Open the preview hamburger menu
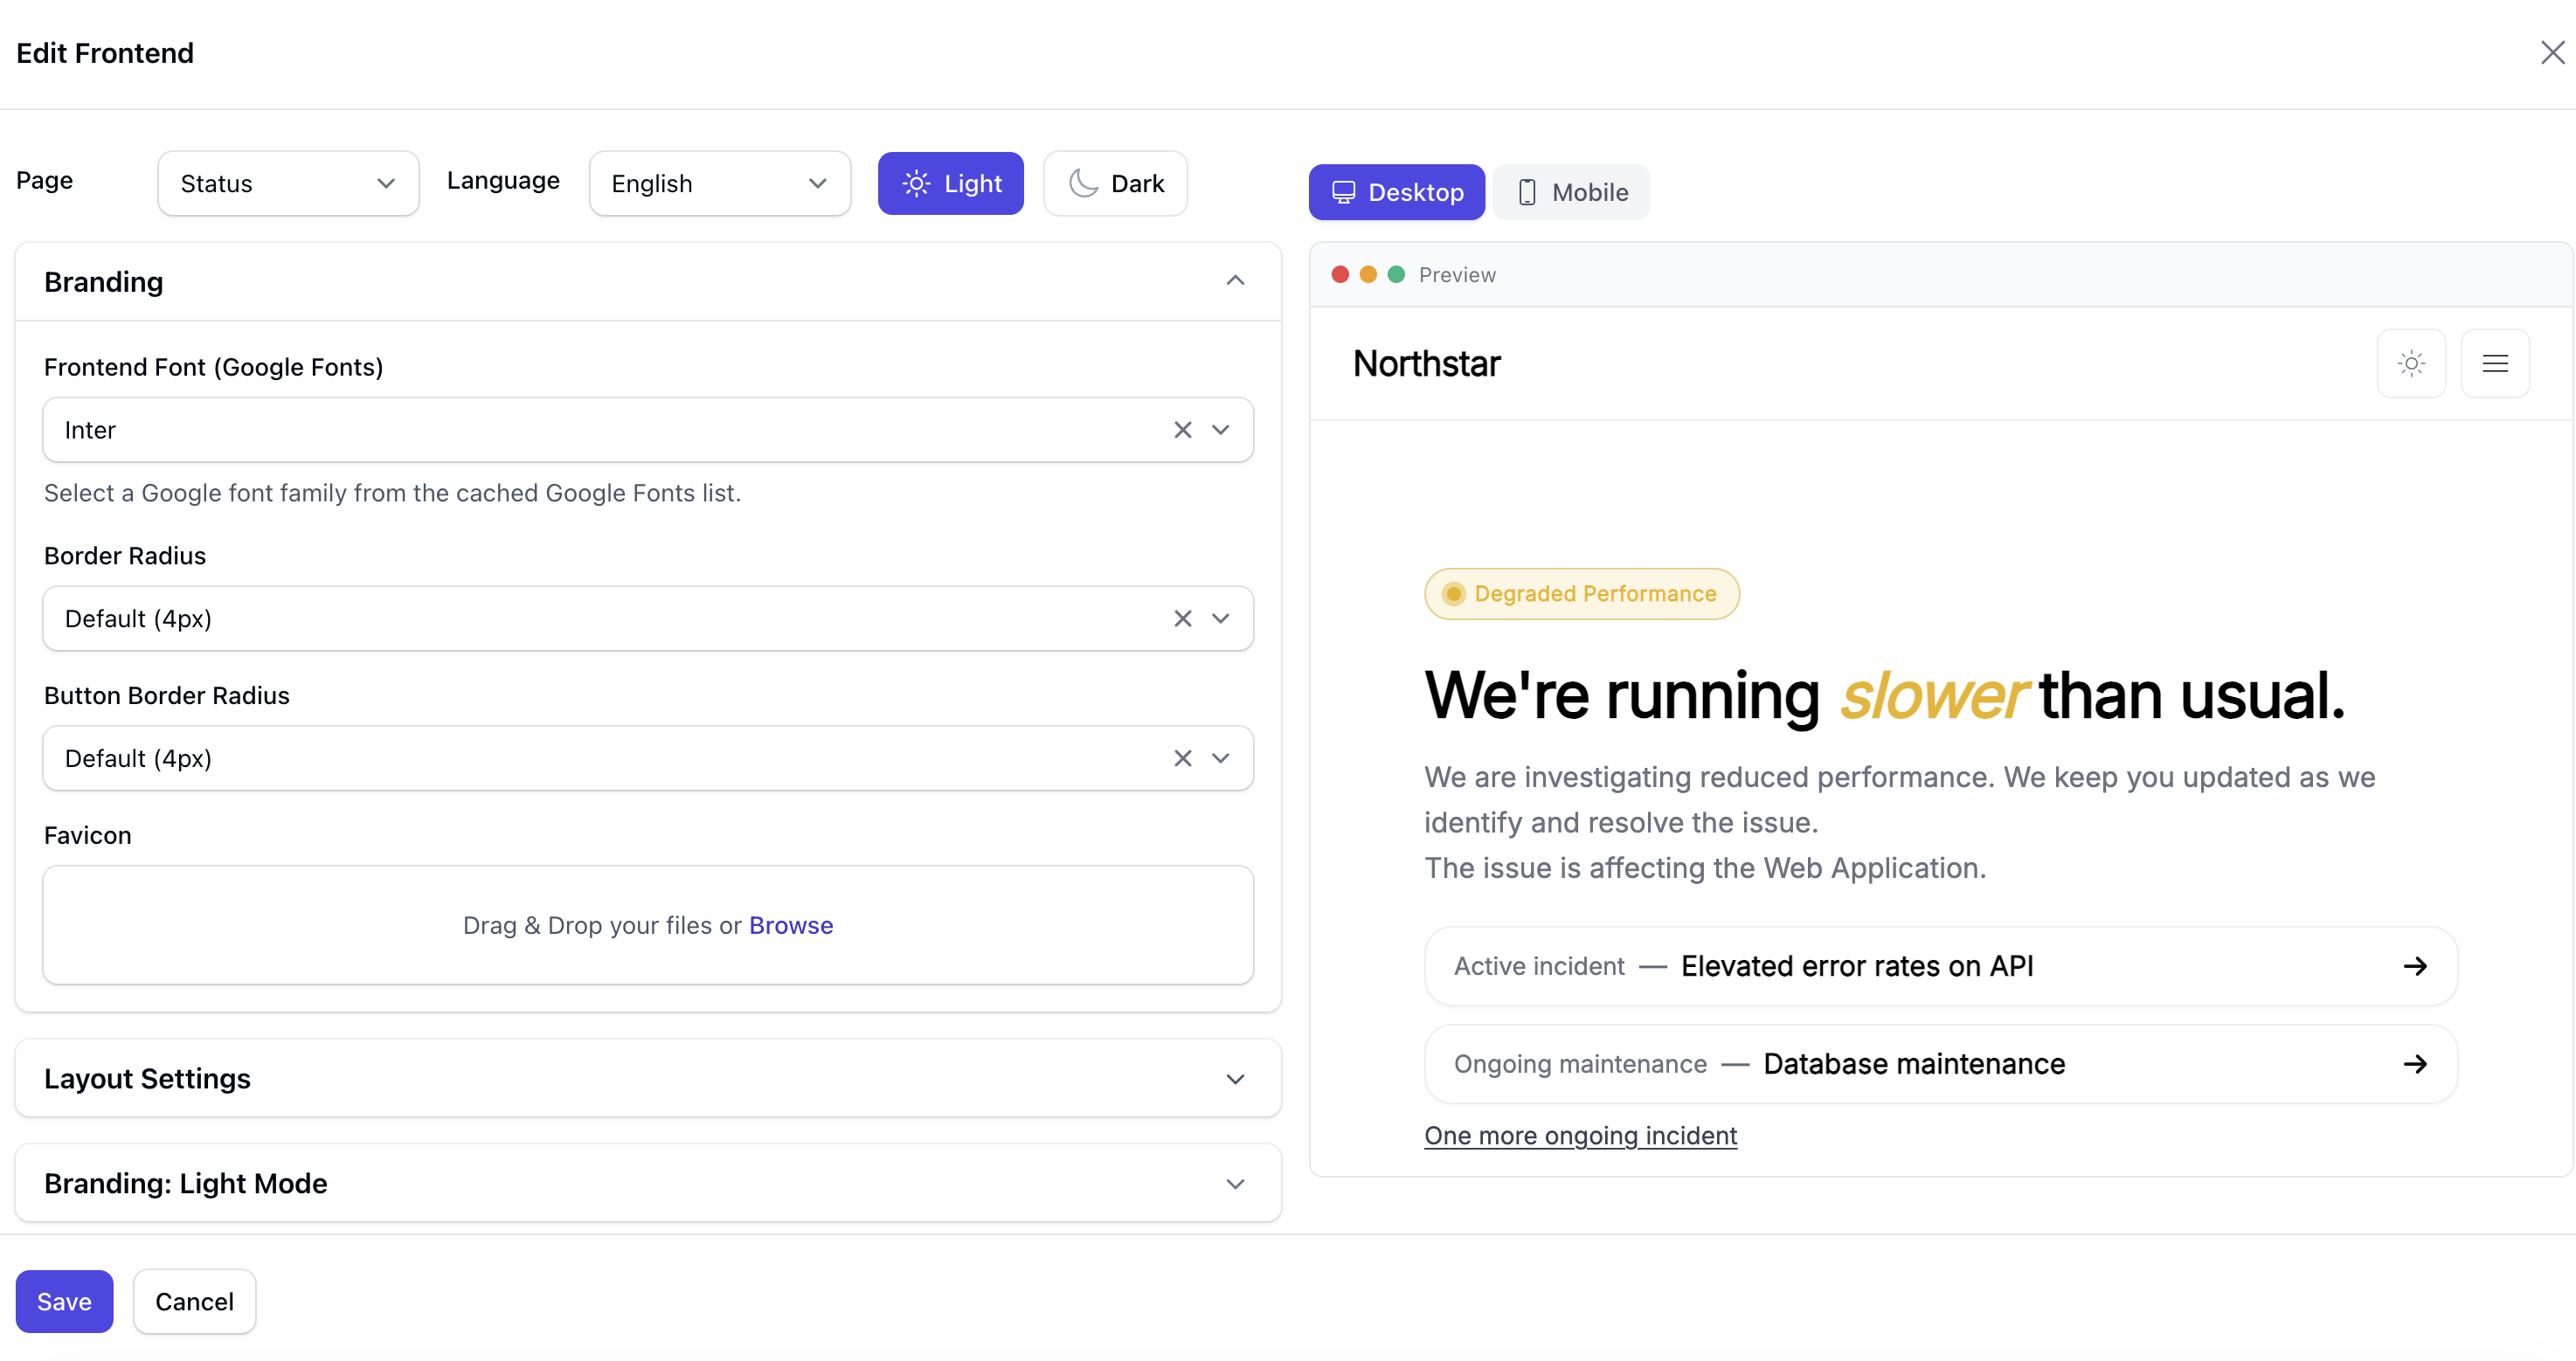Viewport: 2576px width, 1361px height. pos(2495,363)
